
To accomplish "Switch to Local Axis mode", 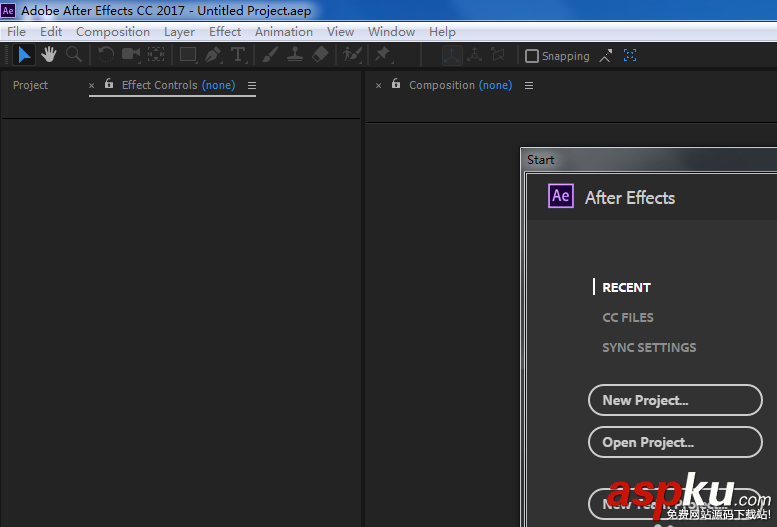I will click(x=452, y=55).
